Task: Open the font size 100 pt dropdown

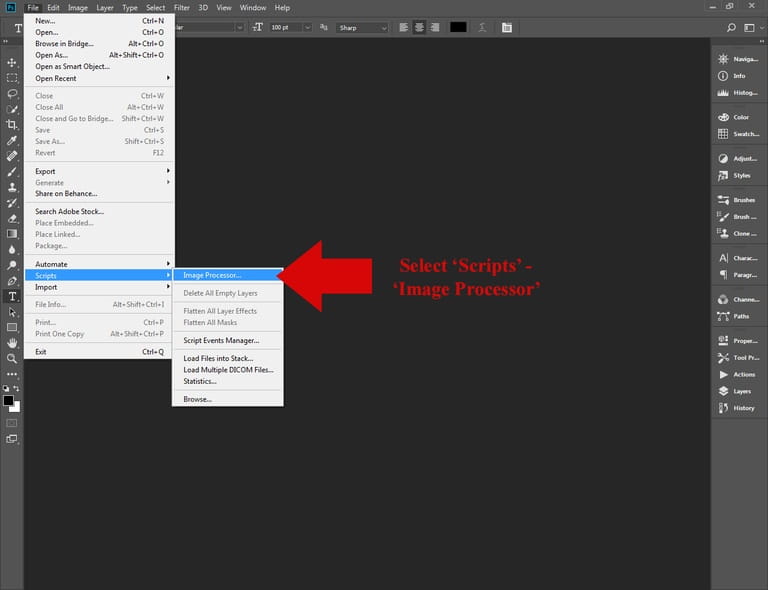Action: (x=308, y=27)
